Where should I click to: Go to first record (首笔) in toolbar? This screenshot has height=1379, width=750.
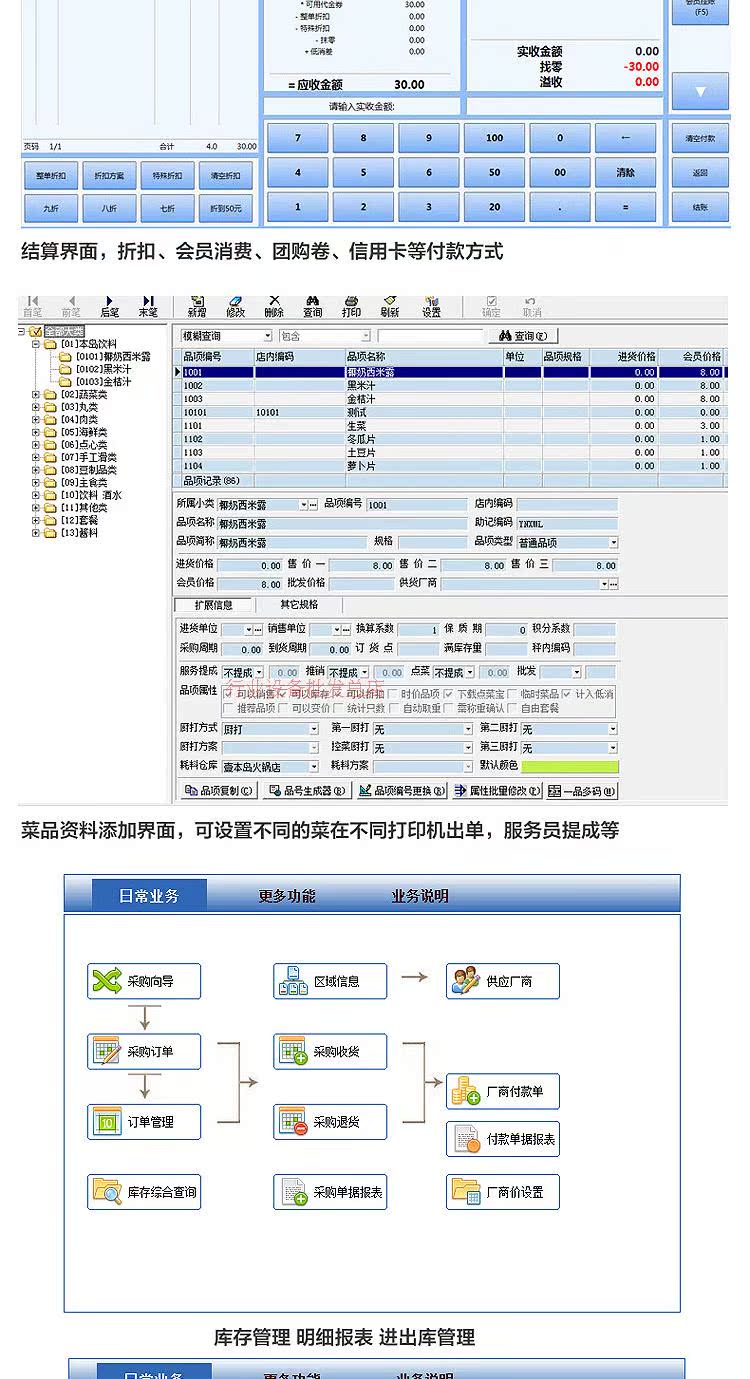click(33, 306)
